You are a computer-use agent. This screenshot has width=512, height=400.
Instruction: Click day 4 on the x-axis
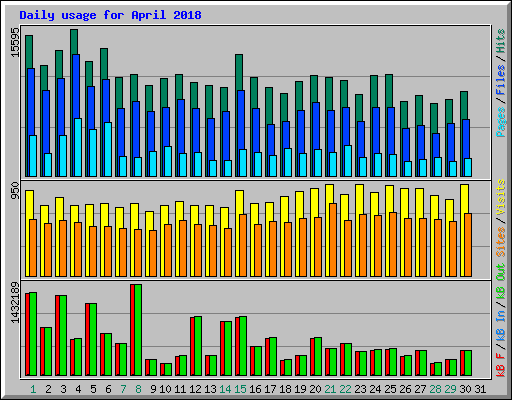[78, 389]
